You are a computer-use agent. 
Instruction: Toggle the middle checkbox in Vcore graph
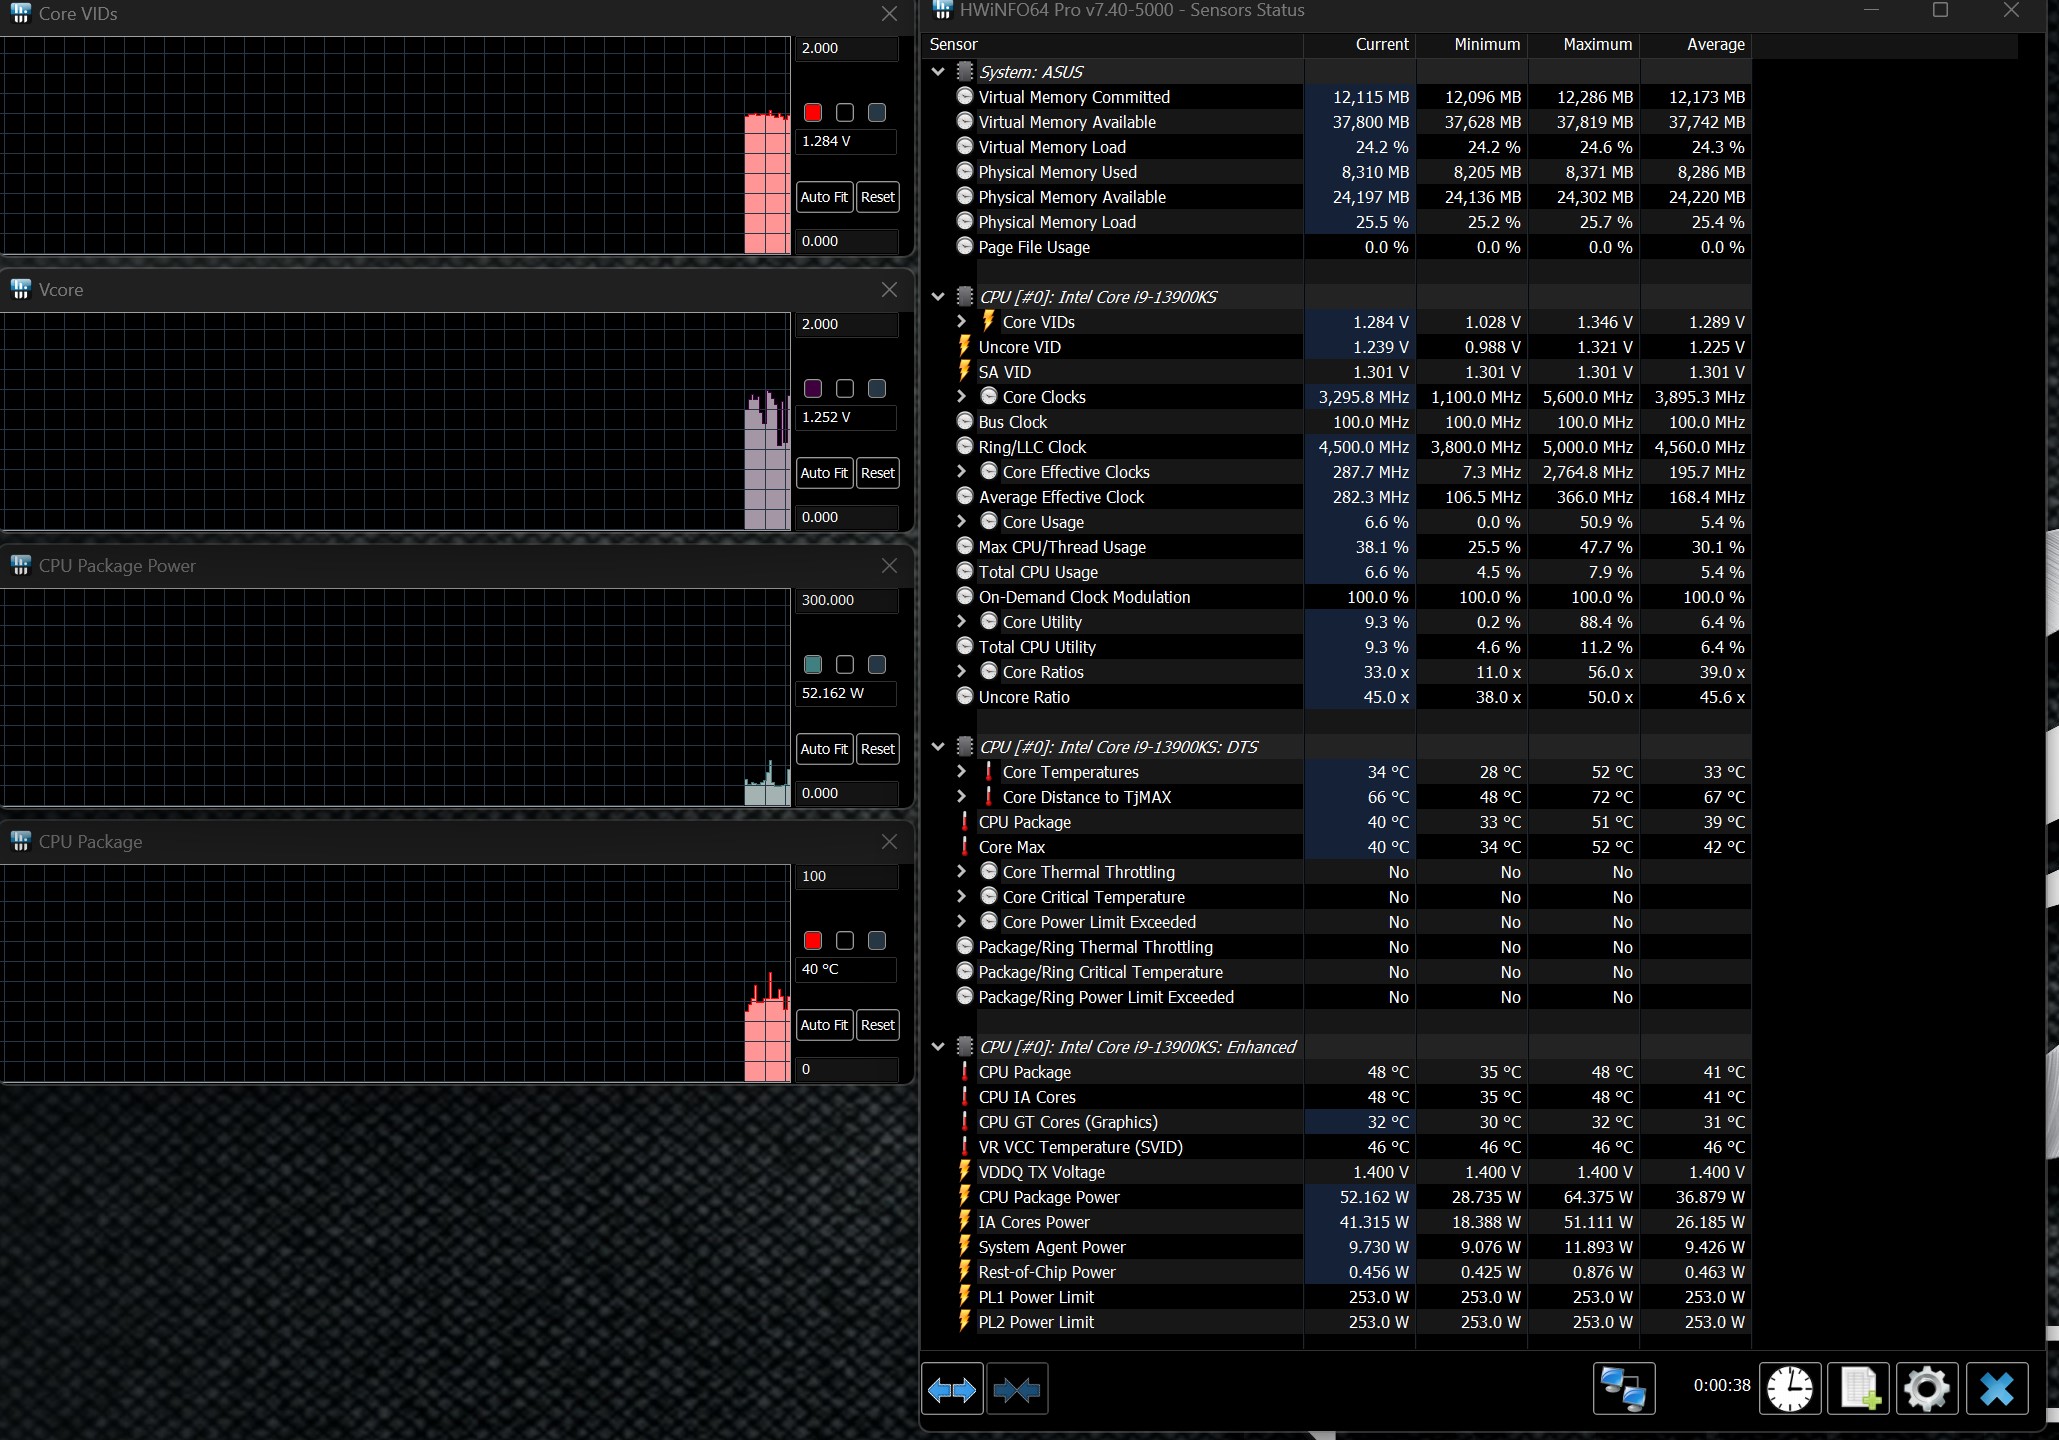coord(845,389)
